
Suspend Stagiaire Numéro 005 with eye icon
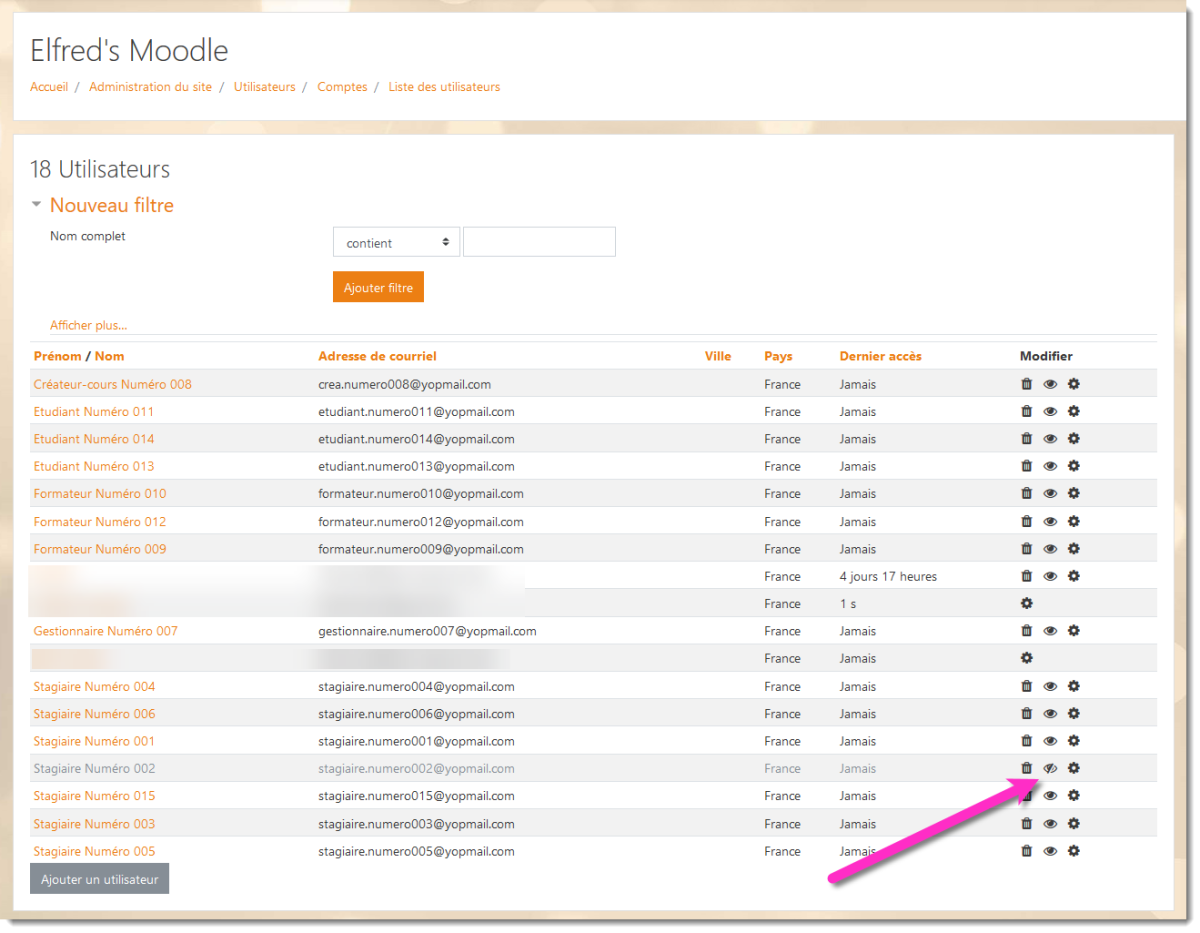tap(1050, 851)
